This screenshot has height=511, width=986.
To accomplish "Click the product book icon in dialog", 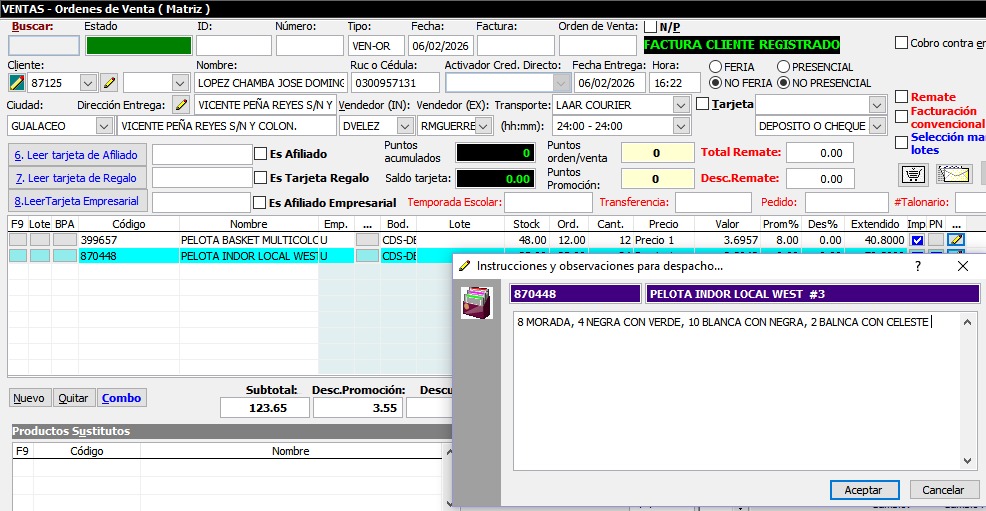I will click(x=476, y=303).
